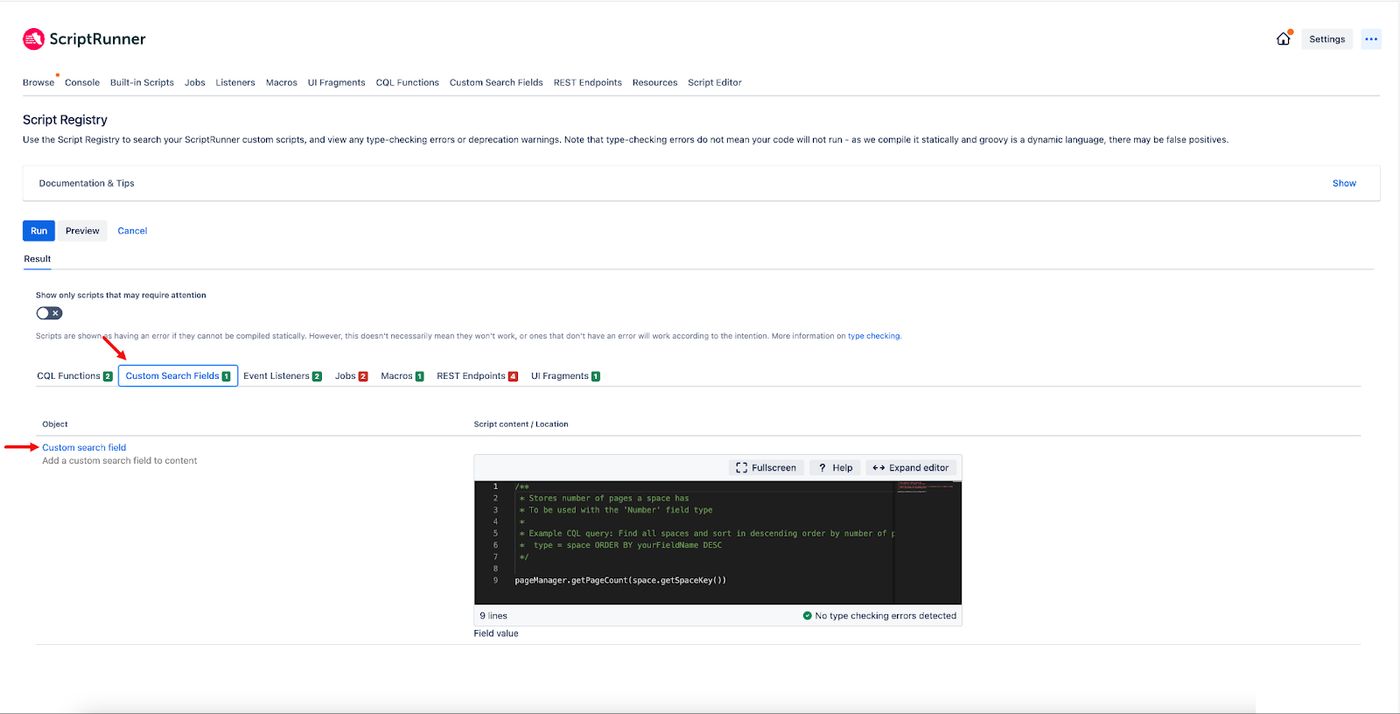The image size is (1400, 714).
Task: Select the Result tab
Action: [37, 258]
